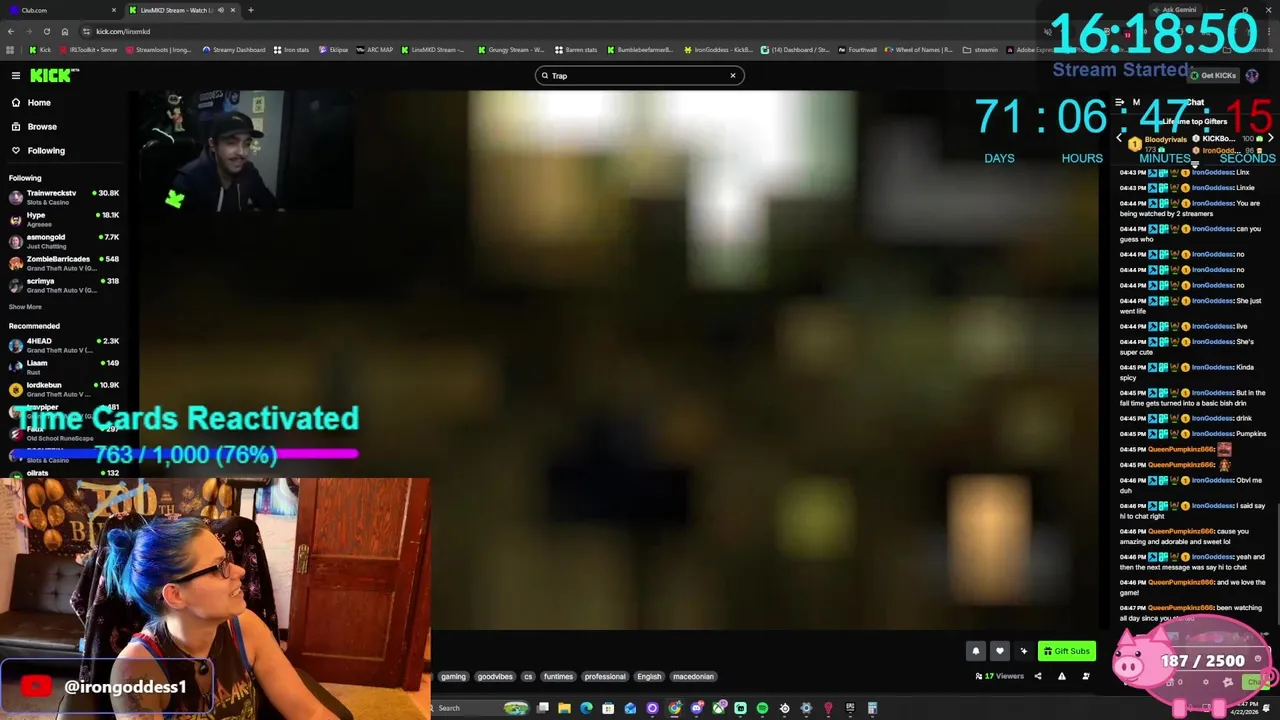Image resolution: width=1280 pixels, height=720 pixels.
Task: Click the browser reload button
Action: click(46, 31)
